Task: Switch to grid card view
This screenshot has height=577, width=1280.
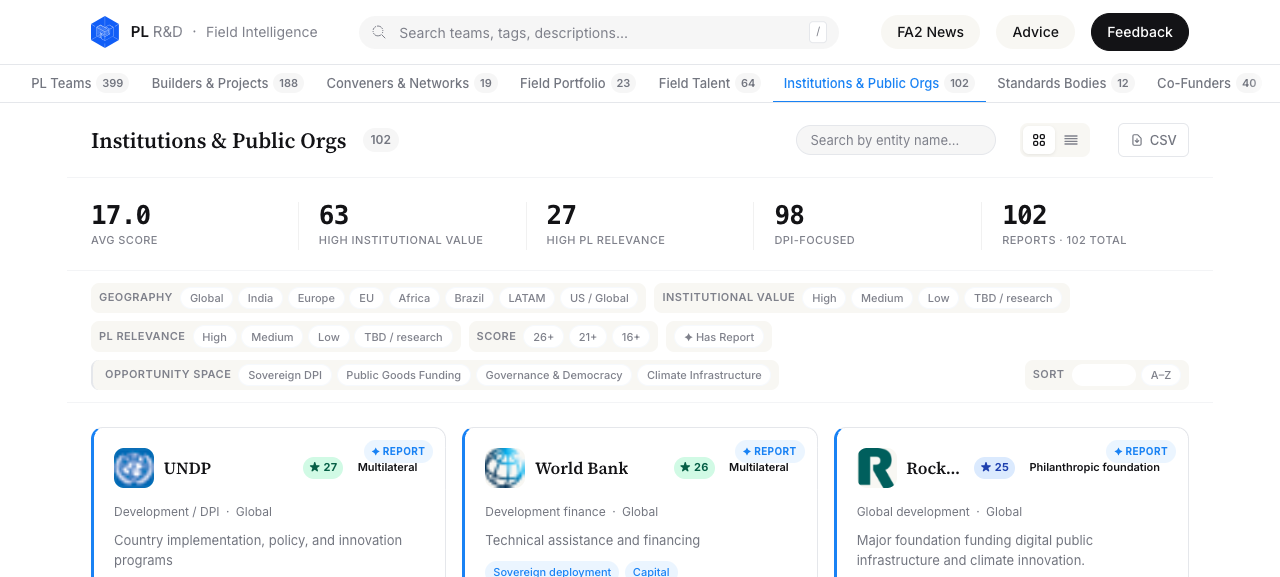Action: click(x=1039, y=140)
